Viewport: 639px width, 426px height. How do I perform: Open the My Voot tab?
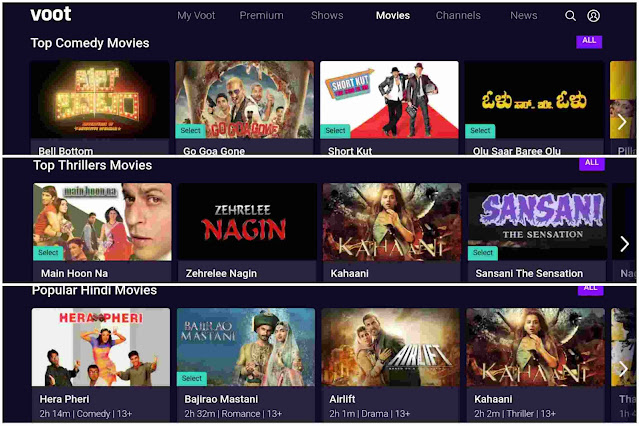pyautogui.click(x=196, y=15)
